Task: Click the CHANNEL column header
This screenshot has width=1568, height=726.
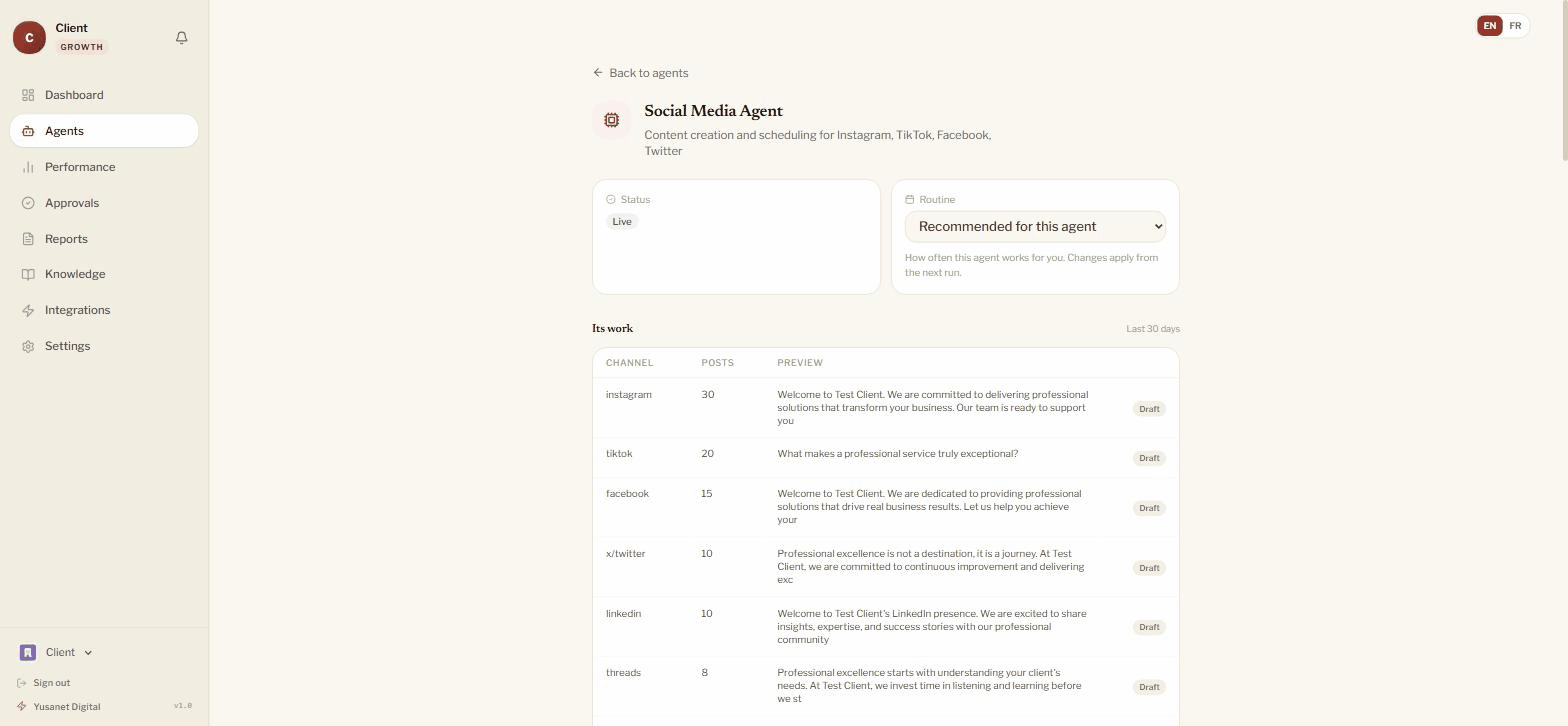Action: click(629, 363)
